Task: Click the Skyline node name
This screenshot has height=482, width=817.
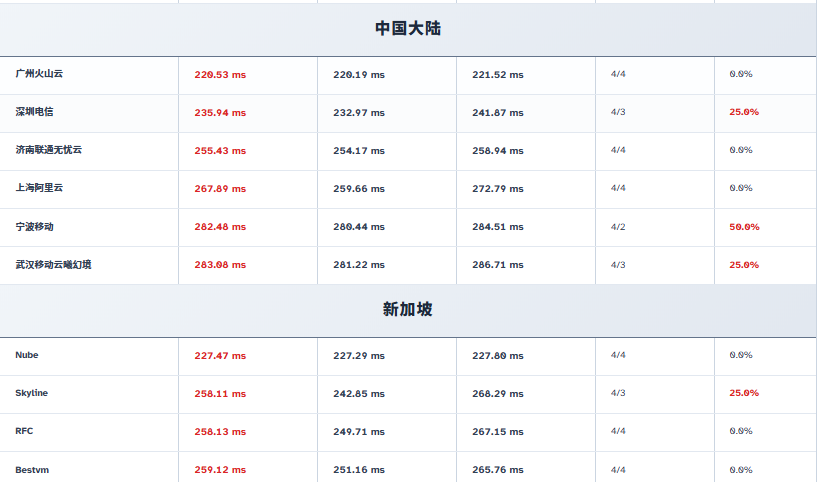Action: pos(31,393)
